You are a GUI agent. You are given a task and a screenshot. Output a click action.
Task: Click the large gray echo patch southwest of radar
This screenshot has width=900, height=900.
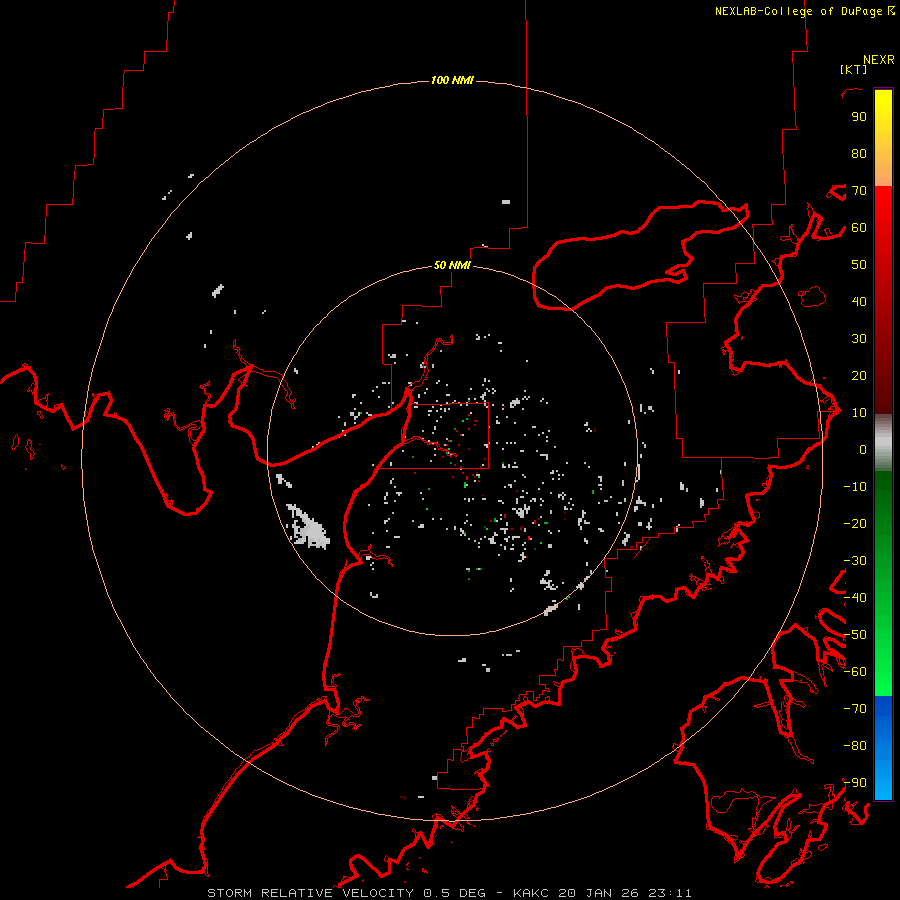[x=308, y=526]
